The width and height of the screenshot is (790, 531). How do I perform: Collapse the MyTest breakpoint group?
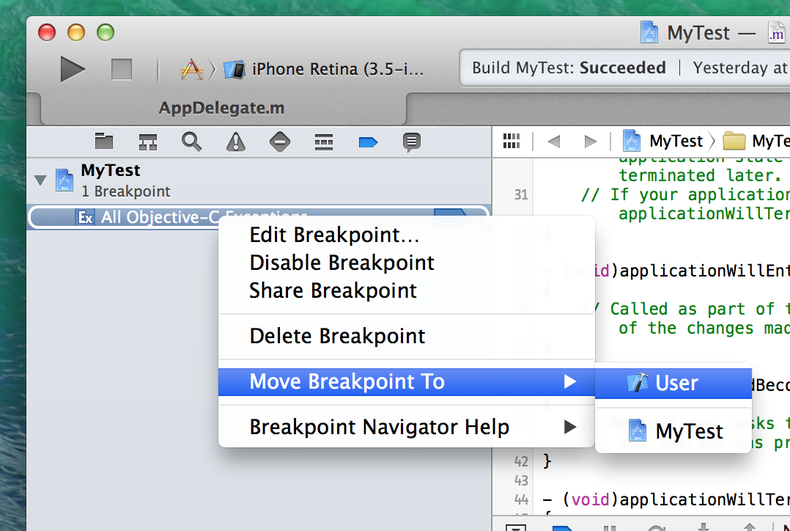click(x=40, y=180)
